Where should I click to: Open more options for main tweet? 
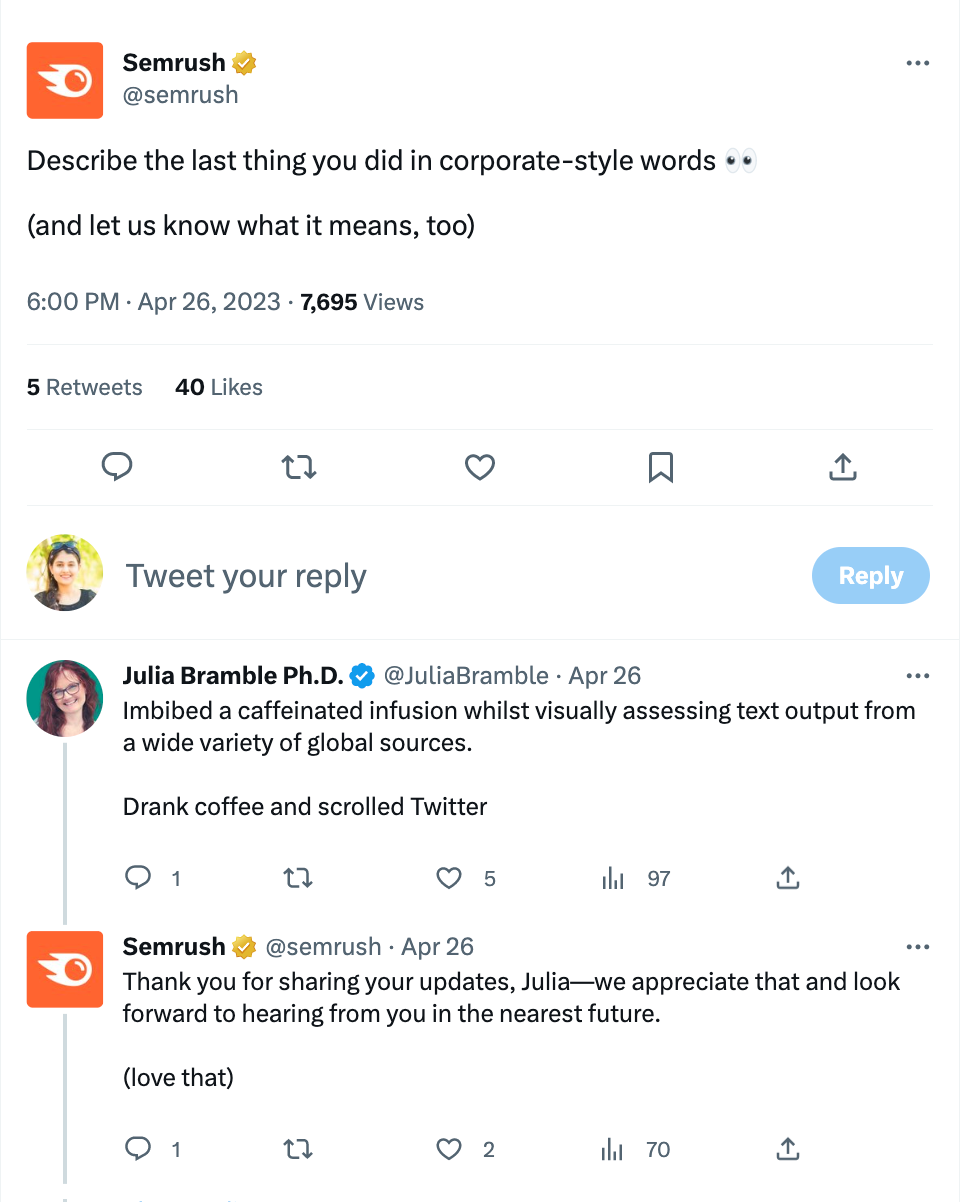[917, 63]
